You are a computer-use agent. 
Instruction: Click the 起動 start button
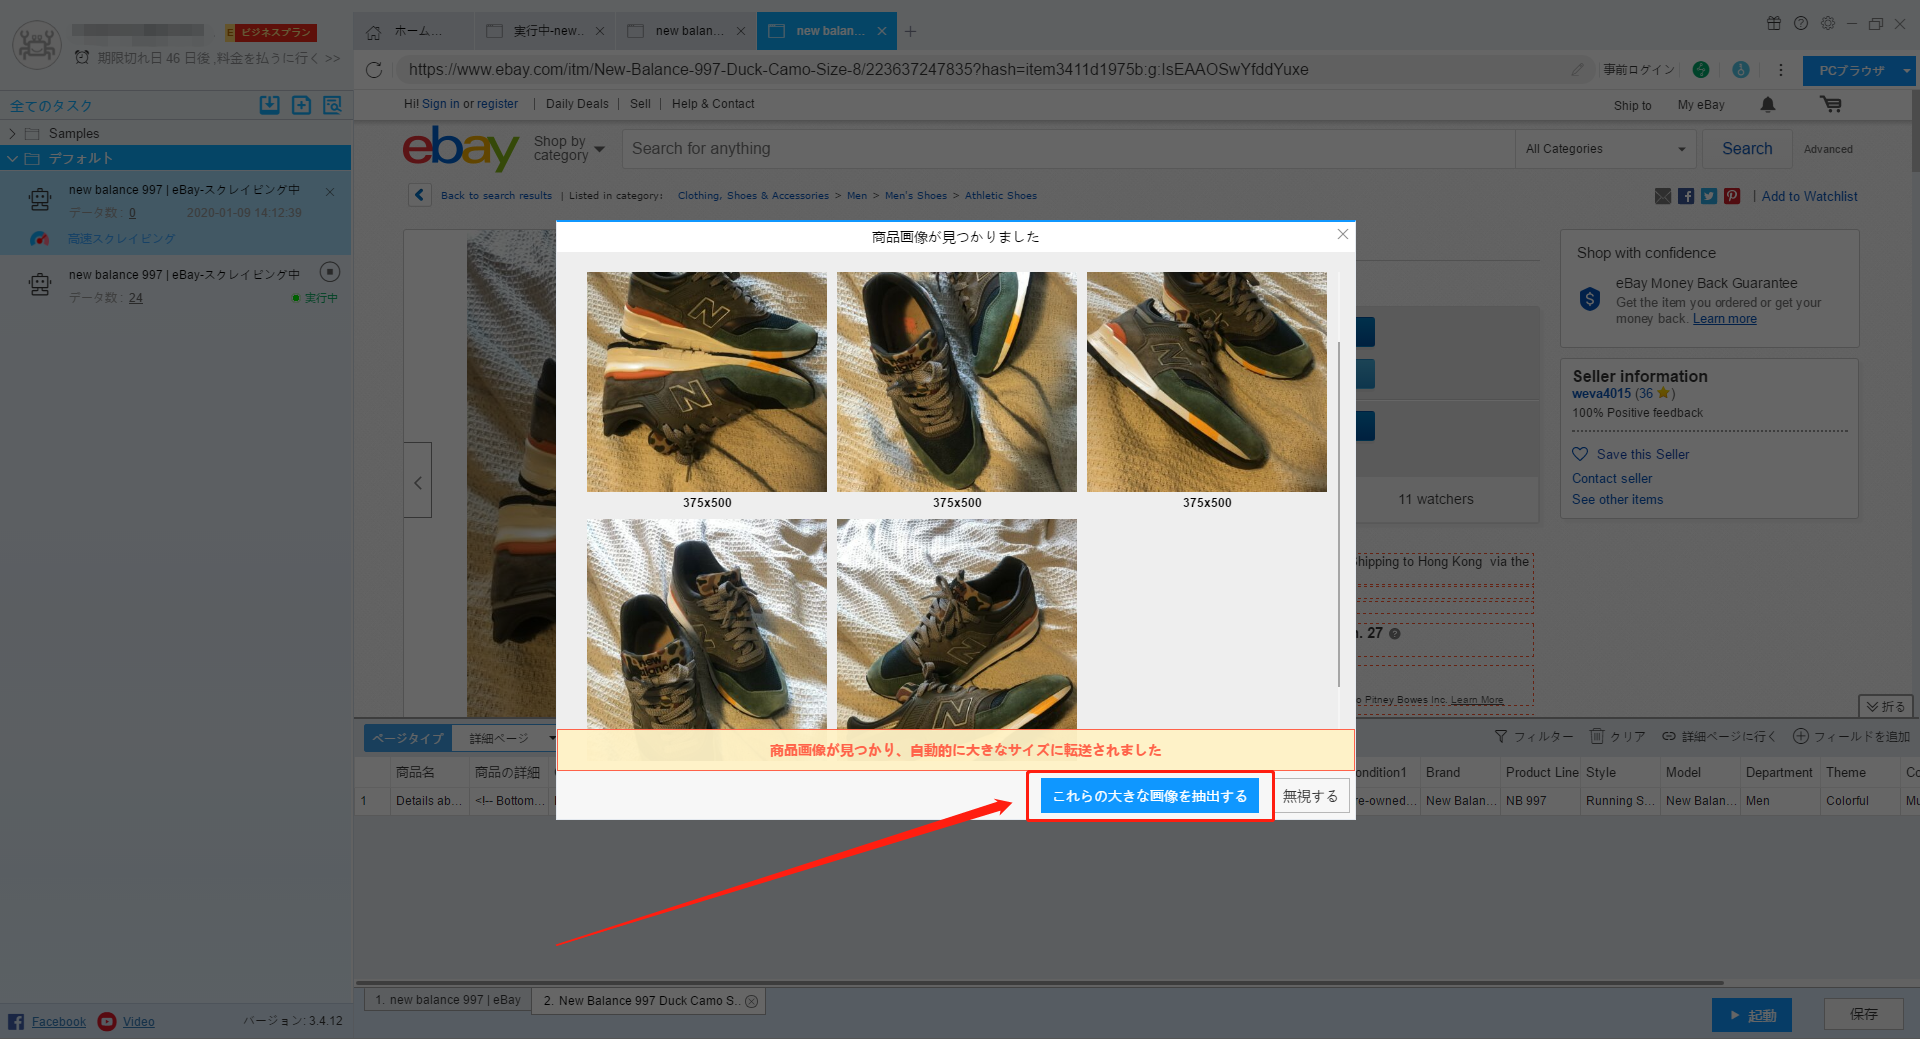click(1751, 1015)
